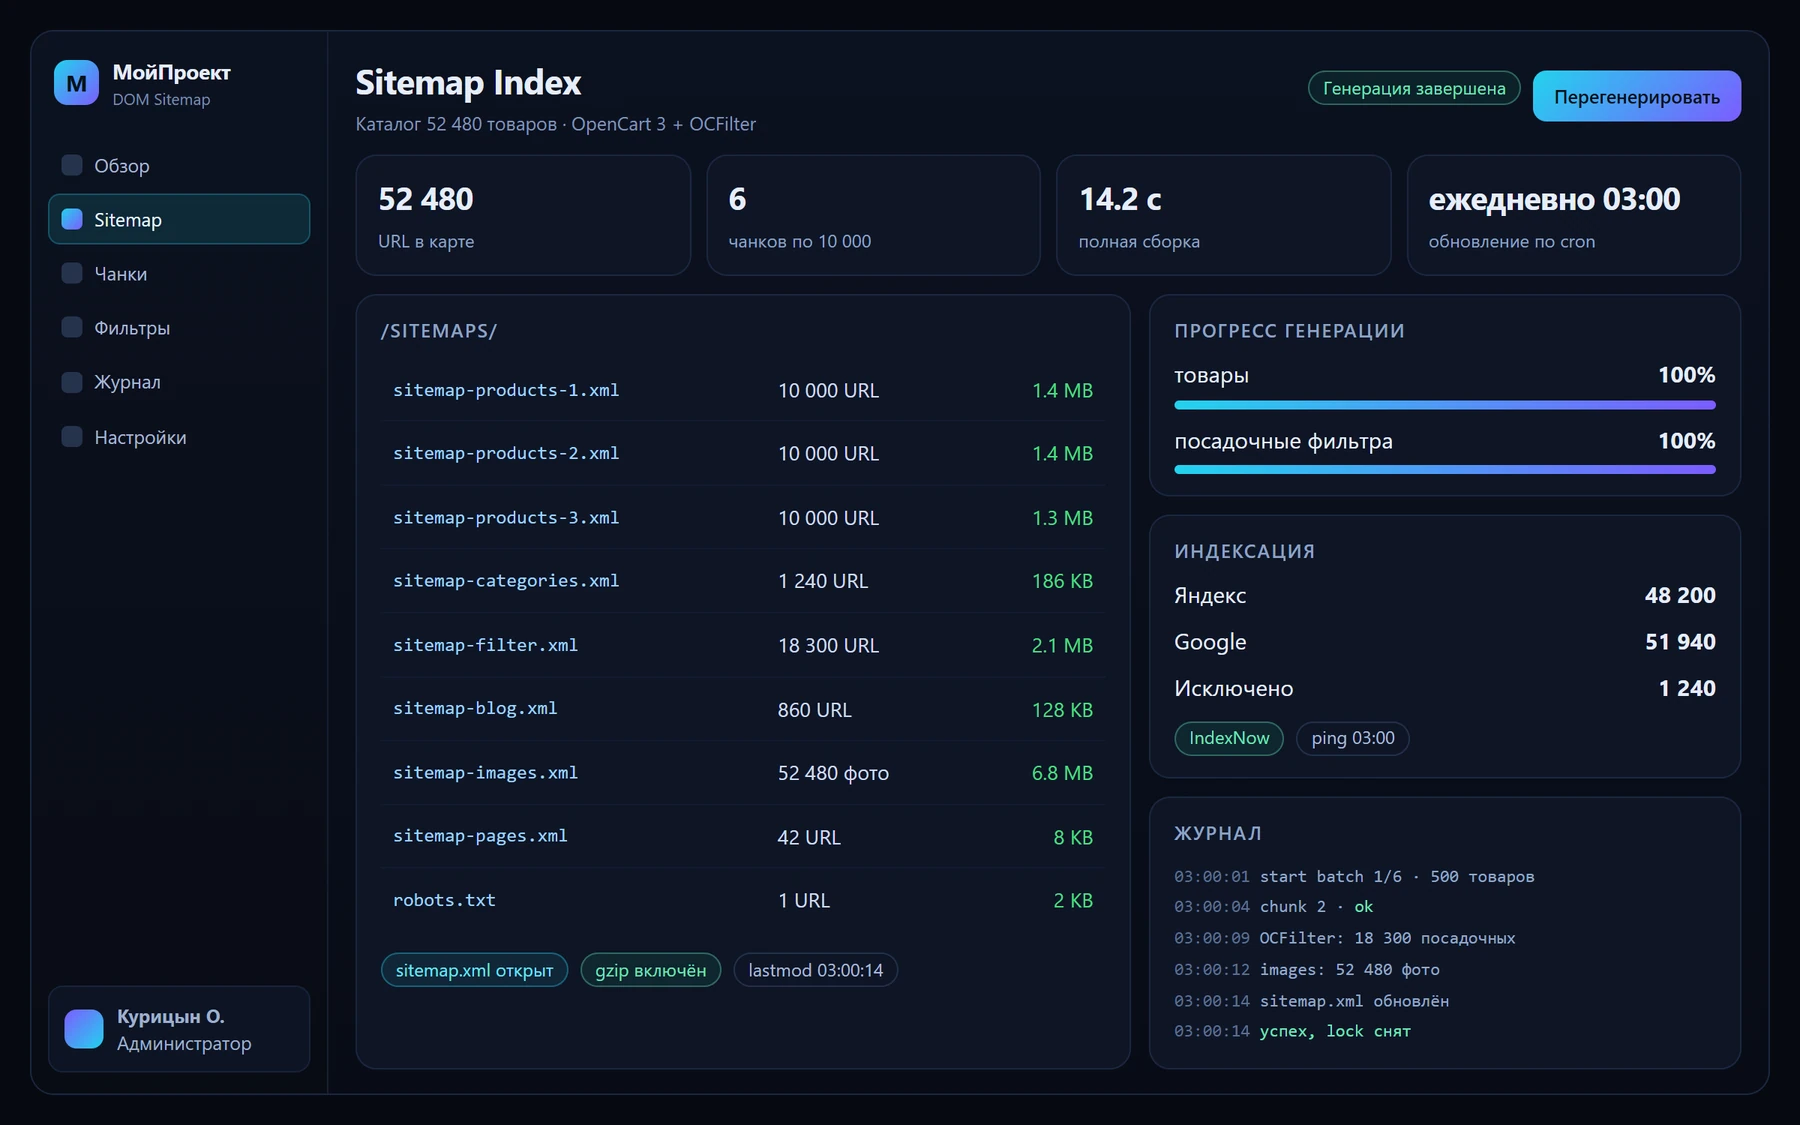Select the sitemap-products-3.xml entry
Screen dimensions: 1800x1125
tap(743, 517)
